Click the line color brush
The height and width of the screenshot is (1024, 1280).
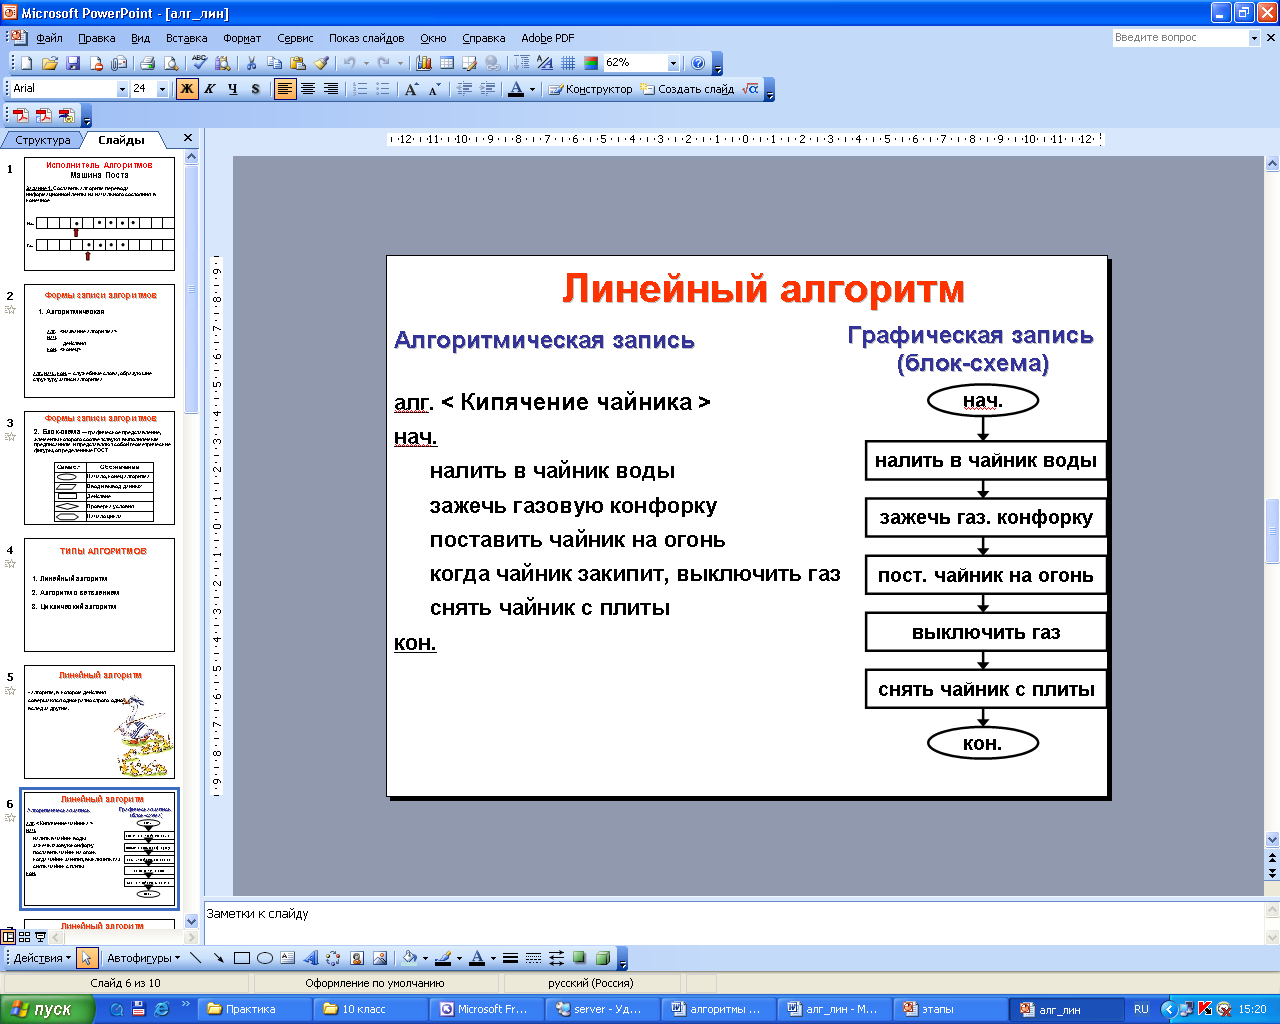(x=442, y=958)
